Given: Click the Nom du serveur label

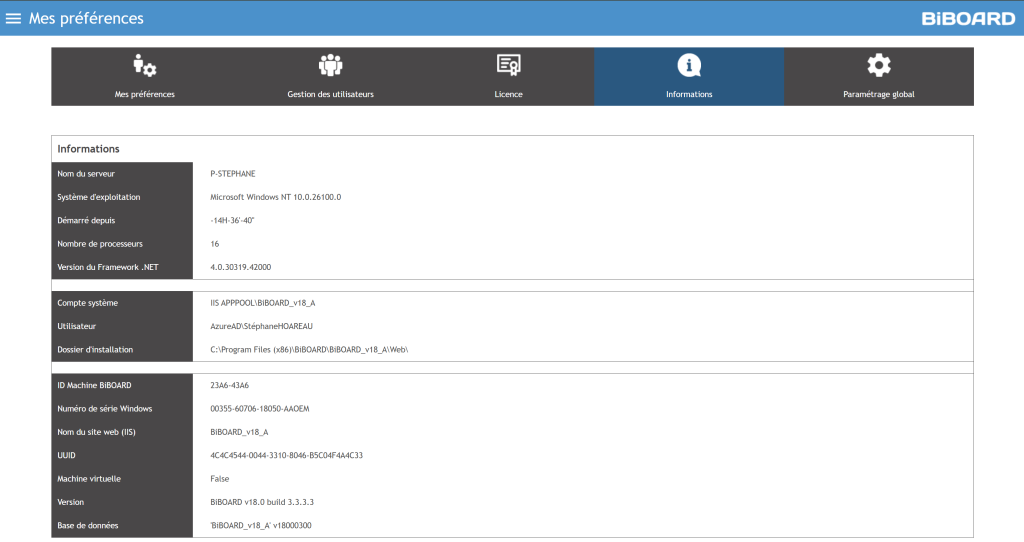Looking at the screenshot, I should (x=86, y=174).
